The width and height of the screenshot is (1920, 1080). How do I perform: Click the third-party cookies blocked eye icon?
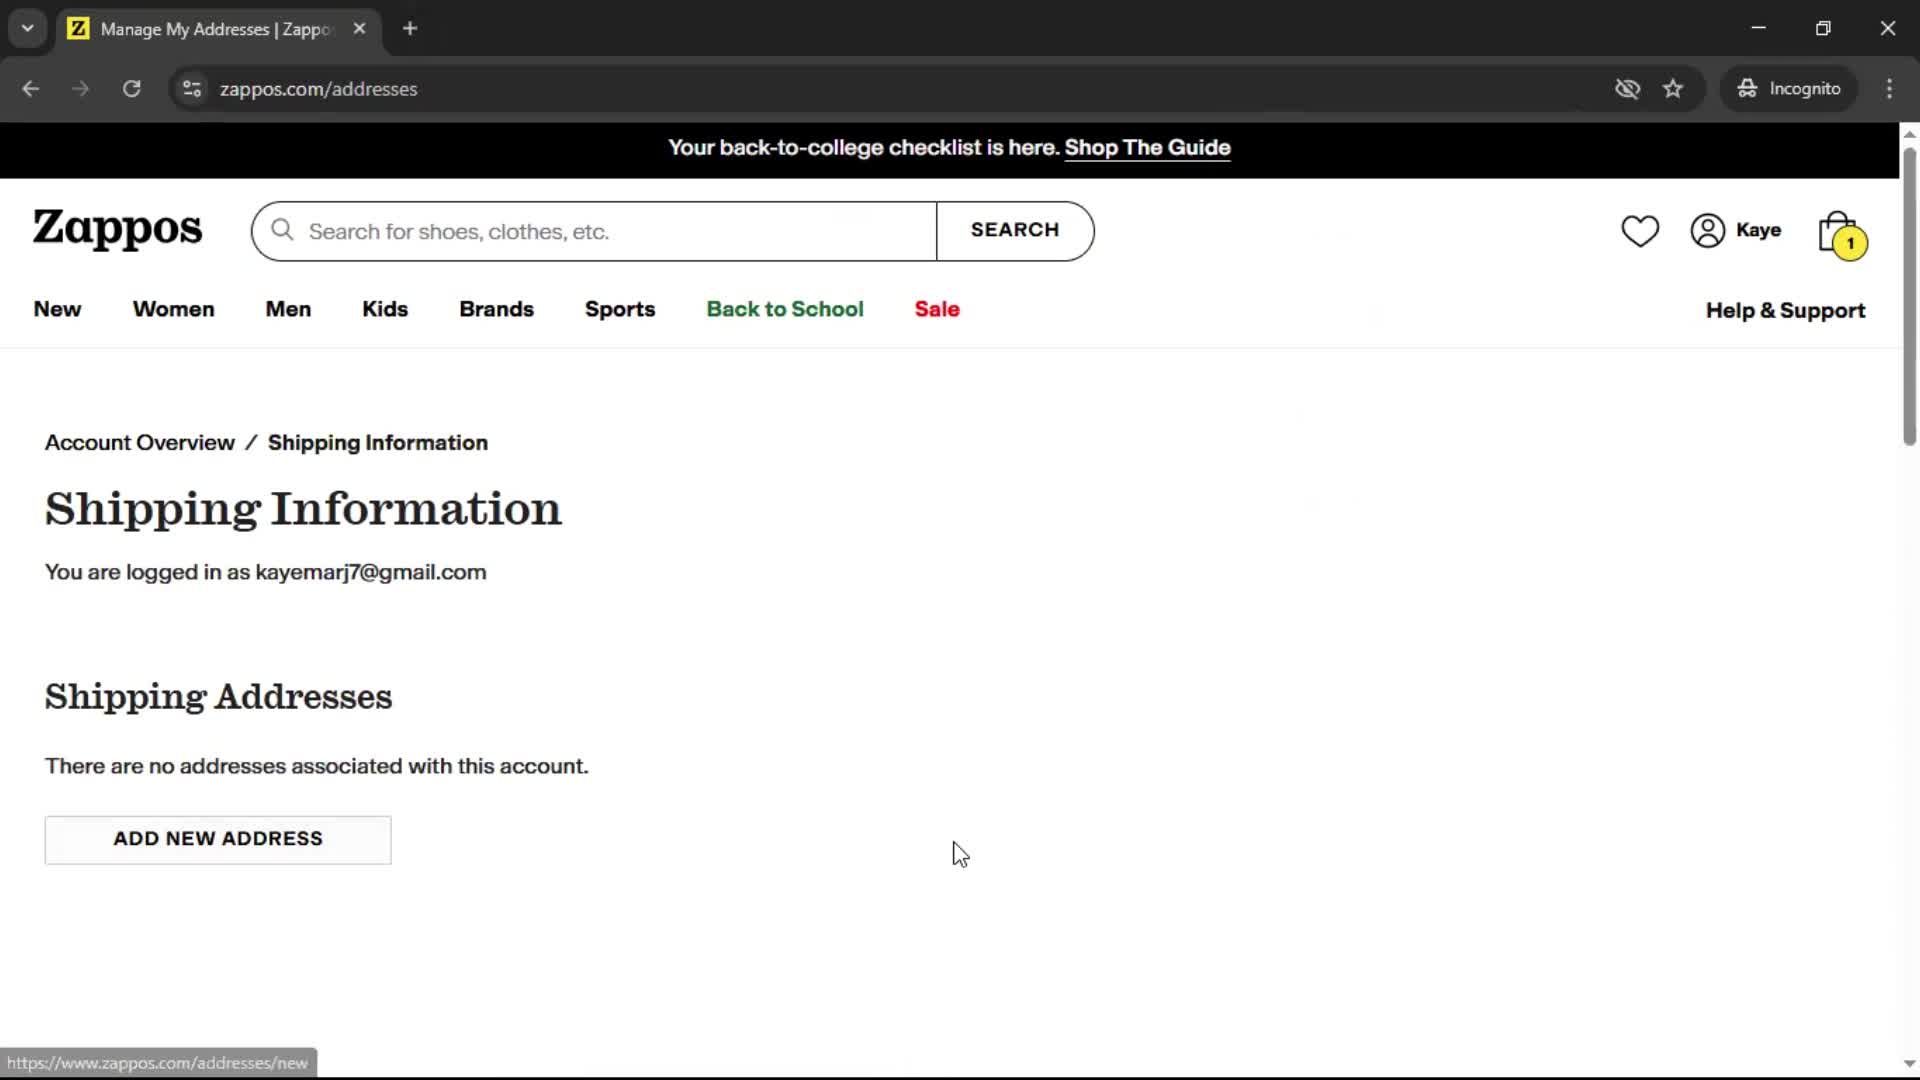[x=1627, y=89]
